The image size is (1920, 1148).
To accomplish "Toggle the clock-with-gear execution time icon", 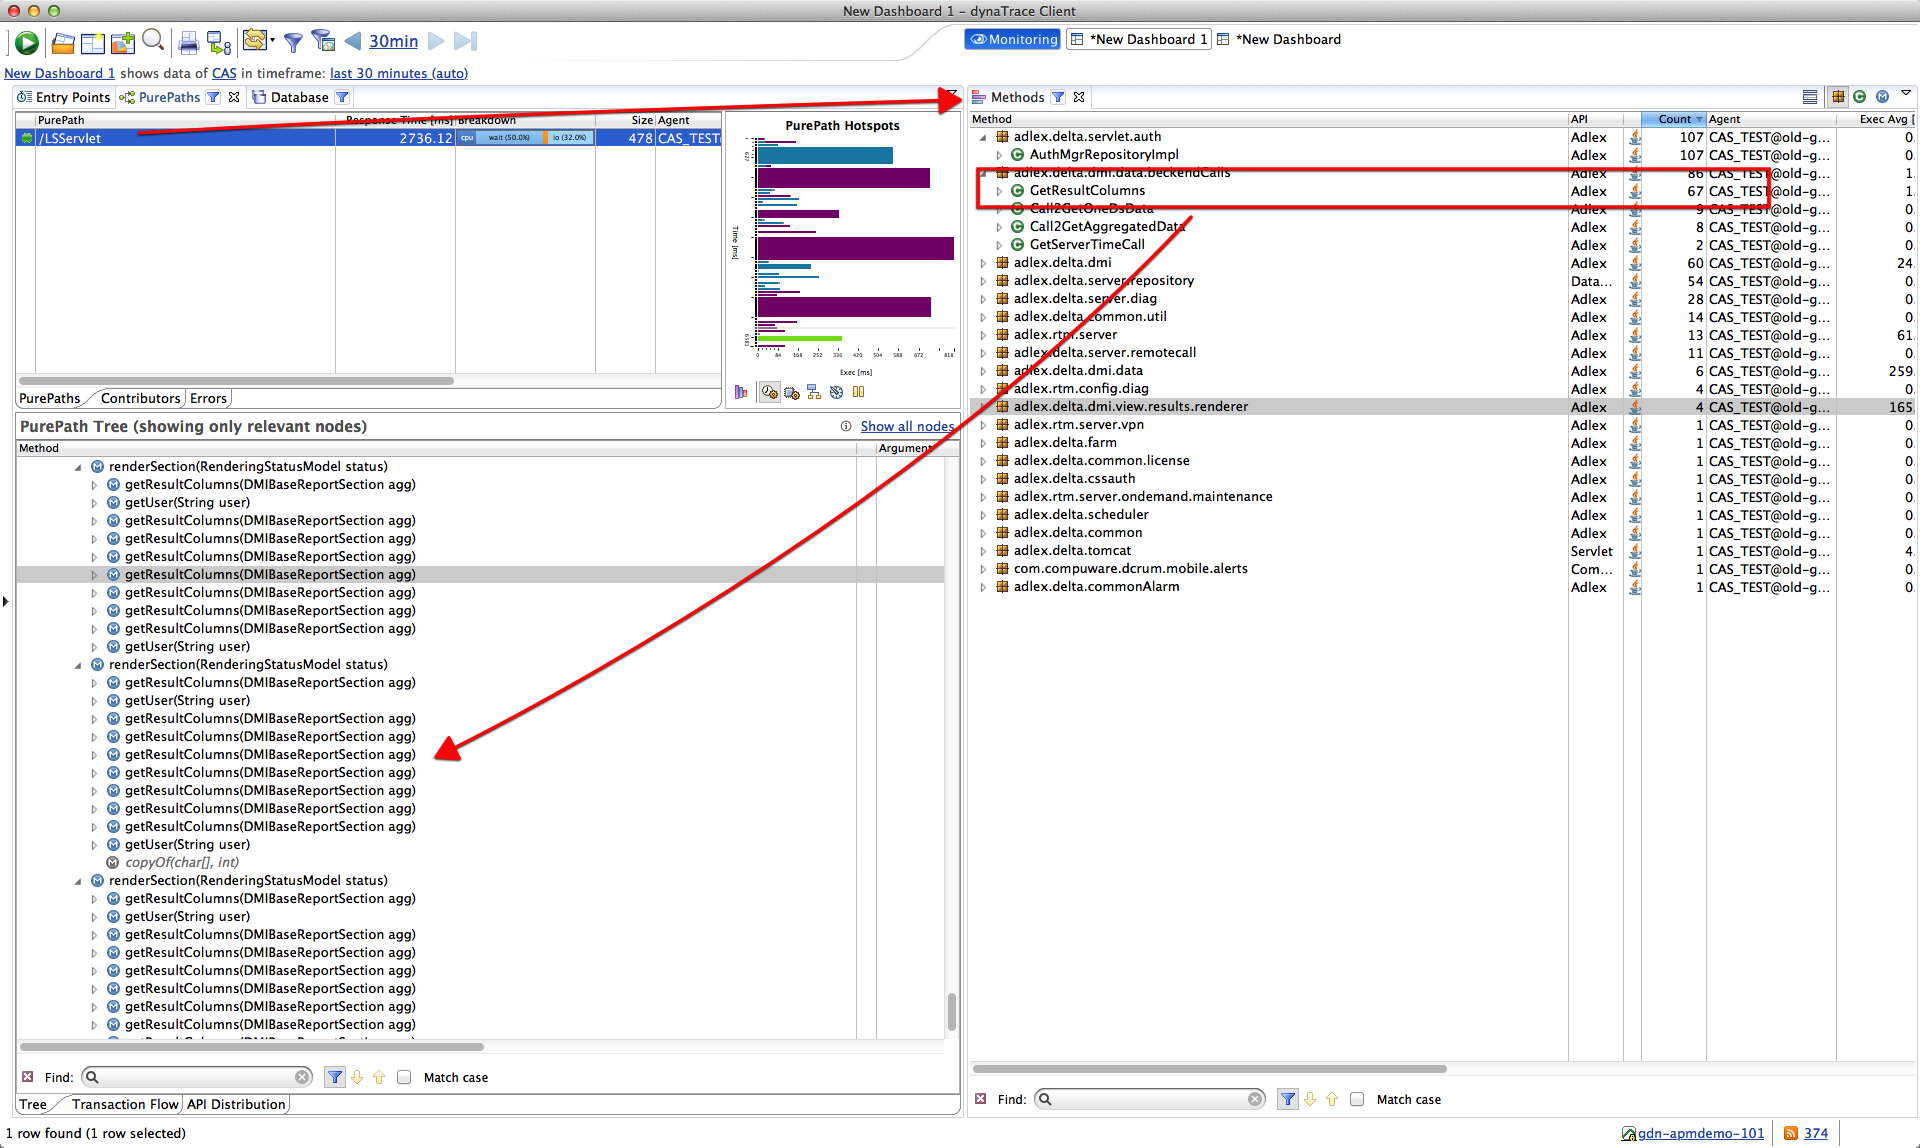I will pos(769,392).
